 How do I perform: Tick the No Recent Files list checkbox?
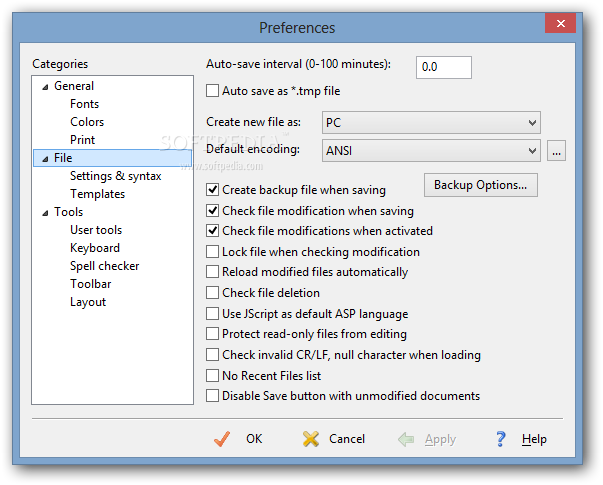(x=212, y=375)
